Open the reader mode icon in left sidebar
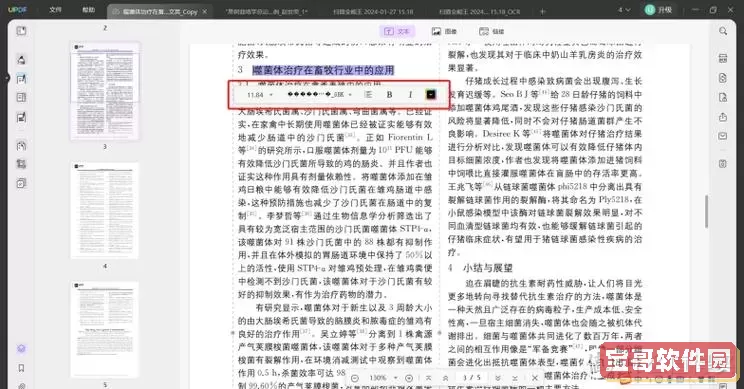Screen dimensions: 744x389 [21, 59]
